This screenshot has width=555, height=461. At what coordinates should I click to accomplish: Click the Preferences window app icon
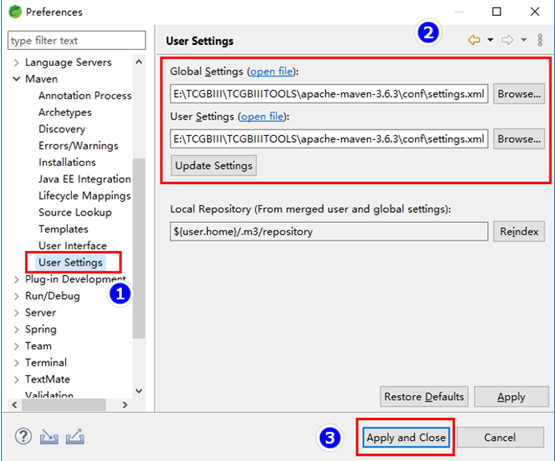point(15,12)
